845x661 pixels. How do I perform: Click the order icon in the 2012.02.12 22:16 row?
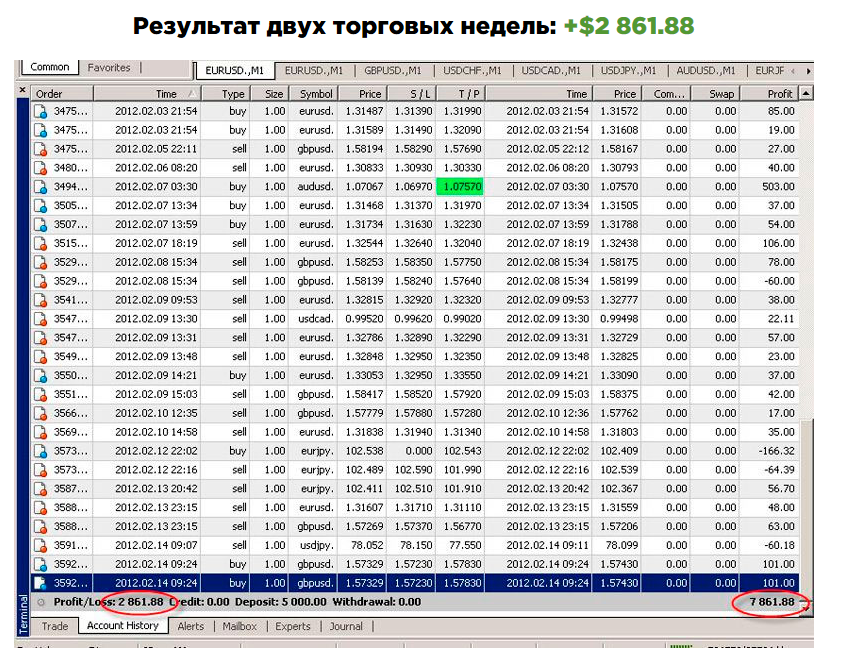tap(40, 470)
